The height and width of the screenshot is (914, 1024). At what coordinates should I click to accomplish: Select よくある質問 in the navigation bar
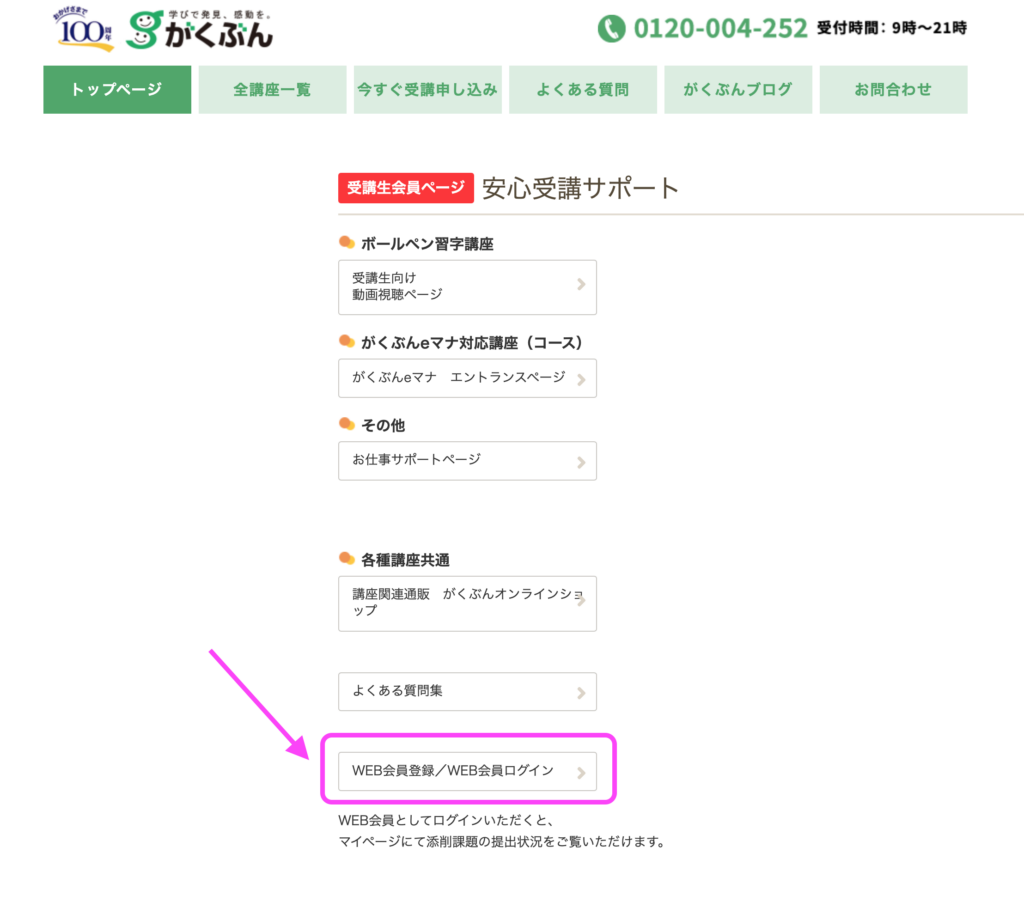point(582,90)
